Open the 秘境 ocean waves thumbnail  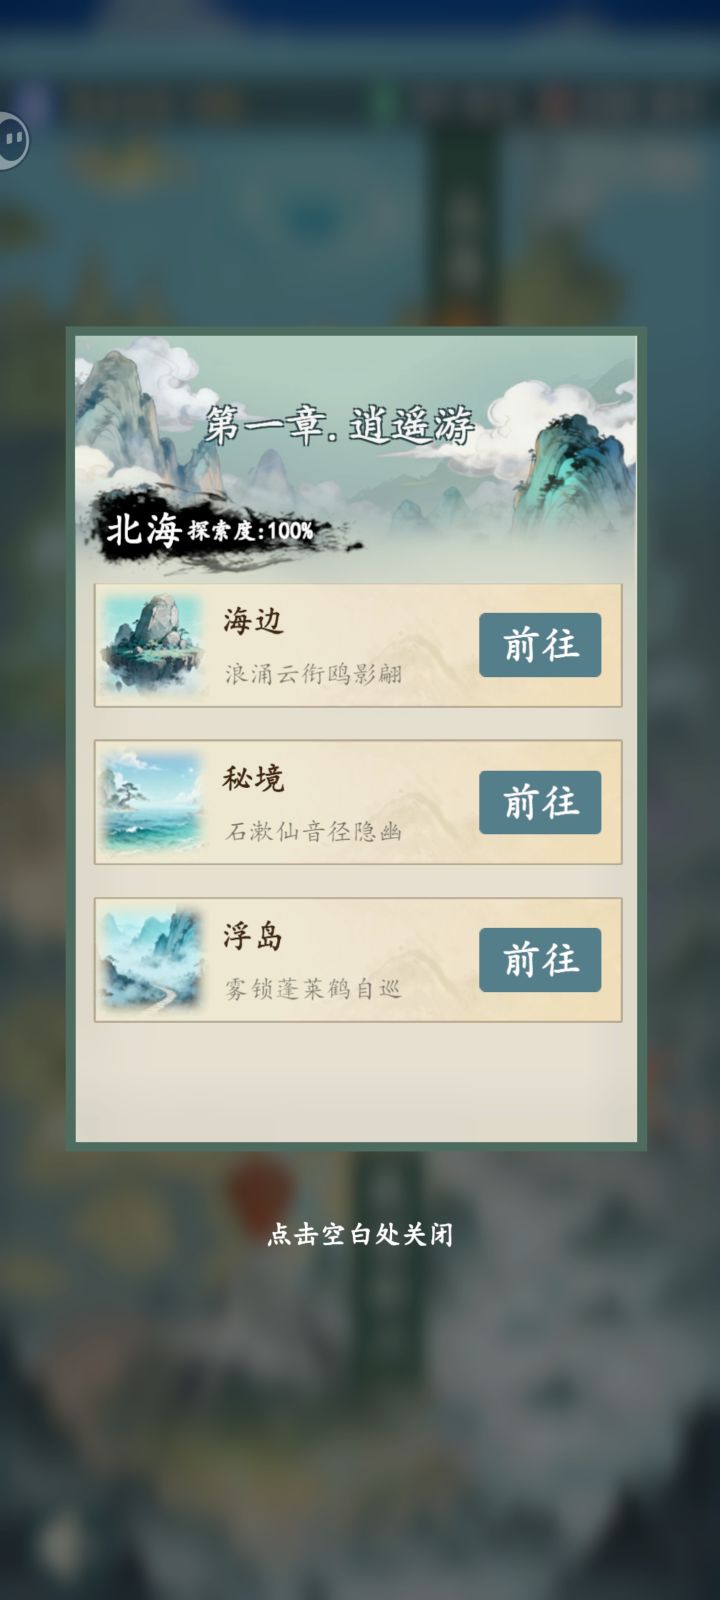click(152, 802)
